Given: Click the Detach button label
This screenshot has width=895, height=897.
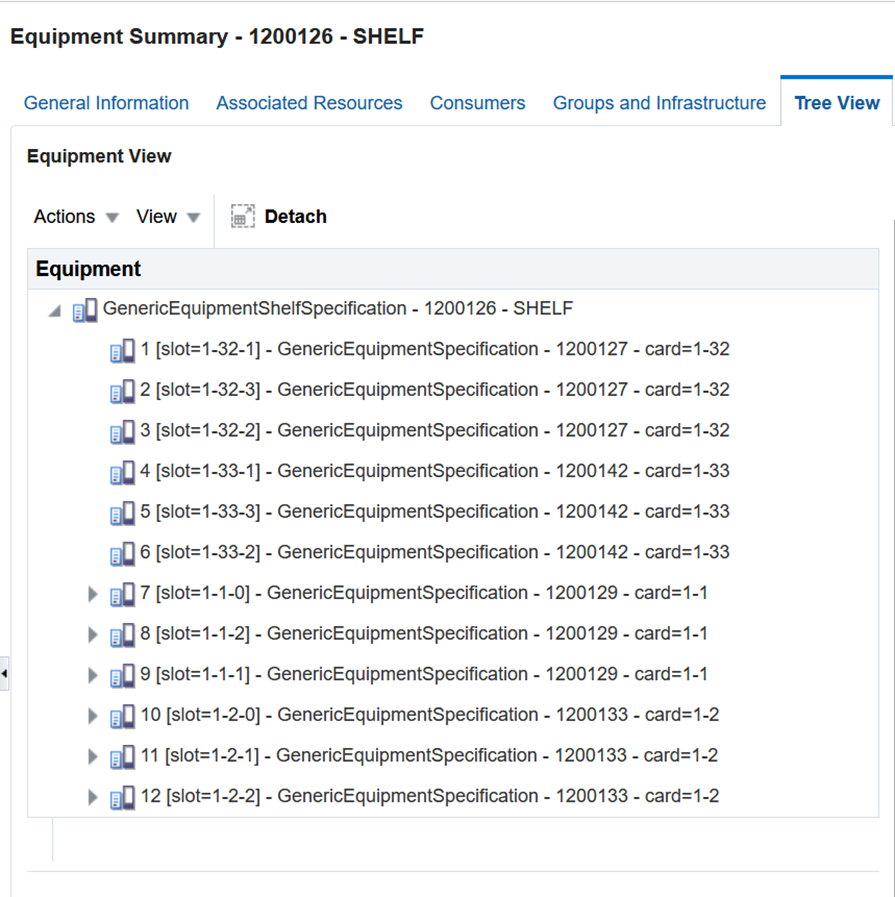Looking at the screenshot, I should coord(296,217).
